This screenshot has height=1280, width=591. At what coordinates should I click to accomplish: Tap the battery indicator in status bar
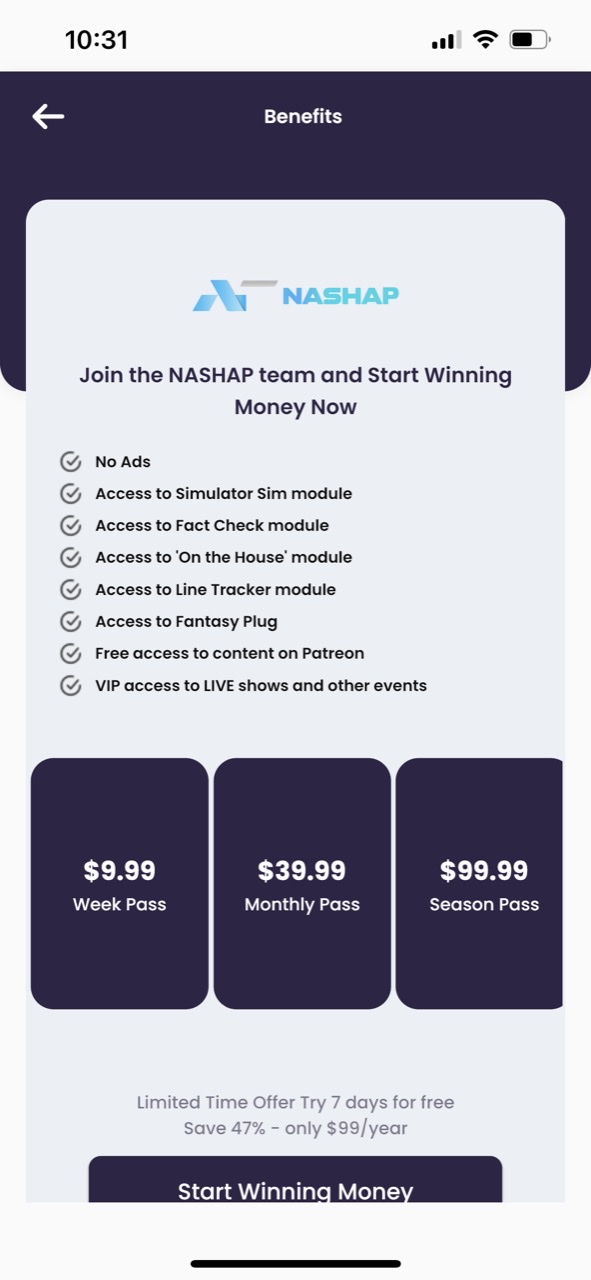530,40
